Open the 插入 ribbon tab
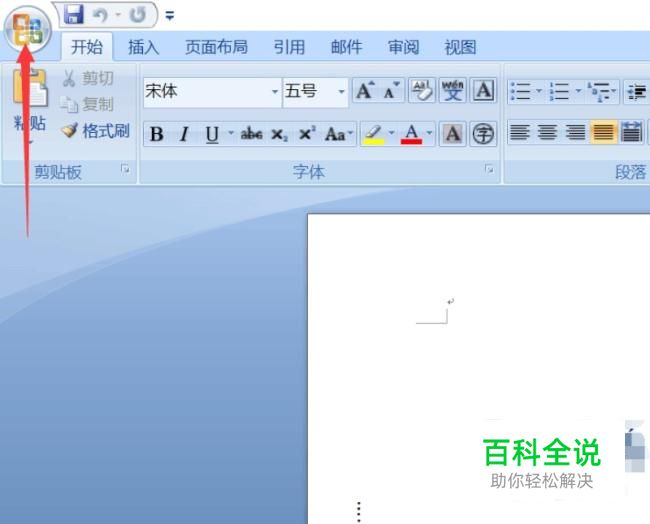This screenshot has width=650, height=524. [x=143, y=47]
